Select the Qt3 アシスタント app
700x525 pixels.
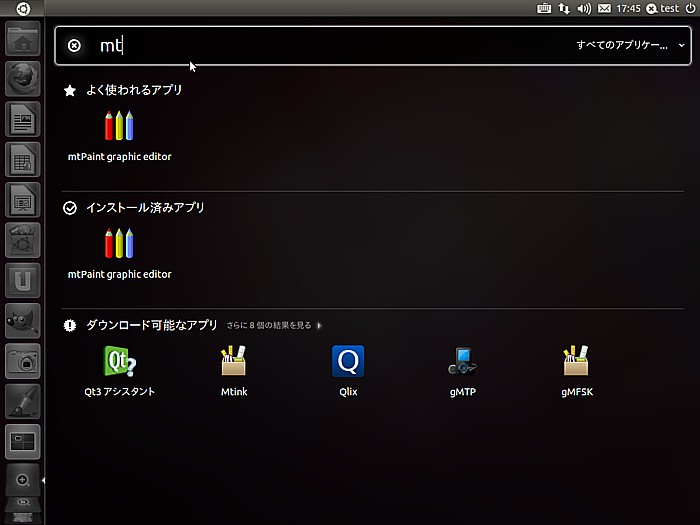(119, 371)
